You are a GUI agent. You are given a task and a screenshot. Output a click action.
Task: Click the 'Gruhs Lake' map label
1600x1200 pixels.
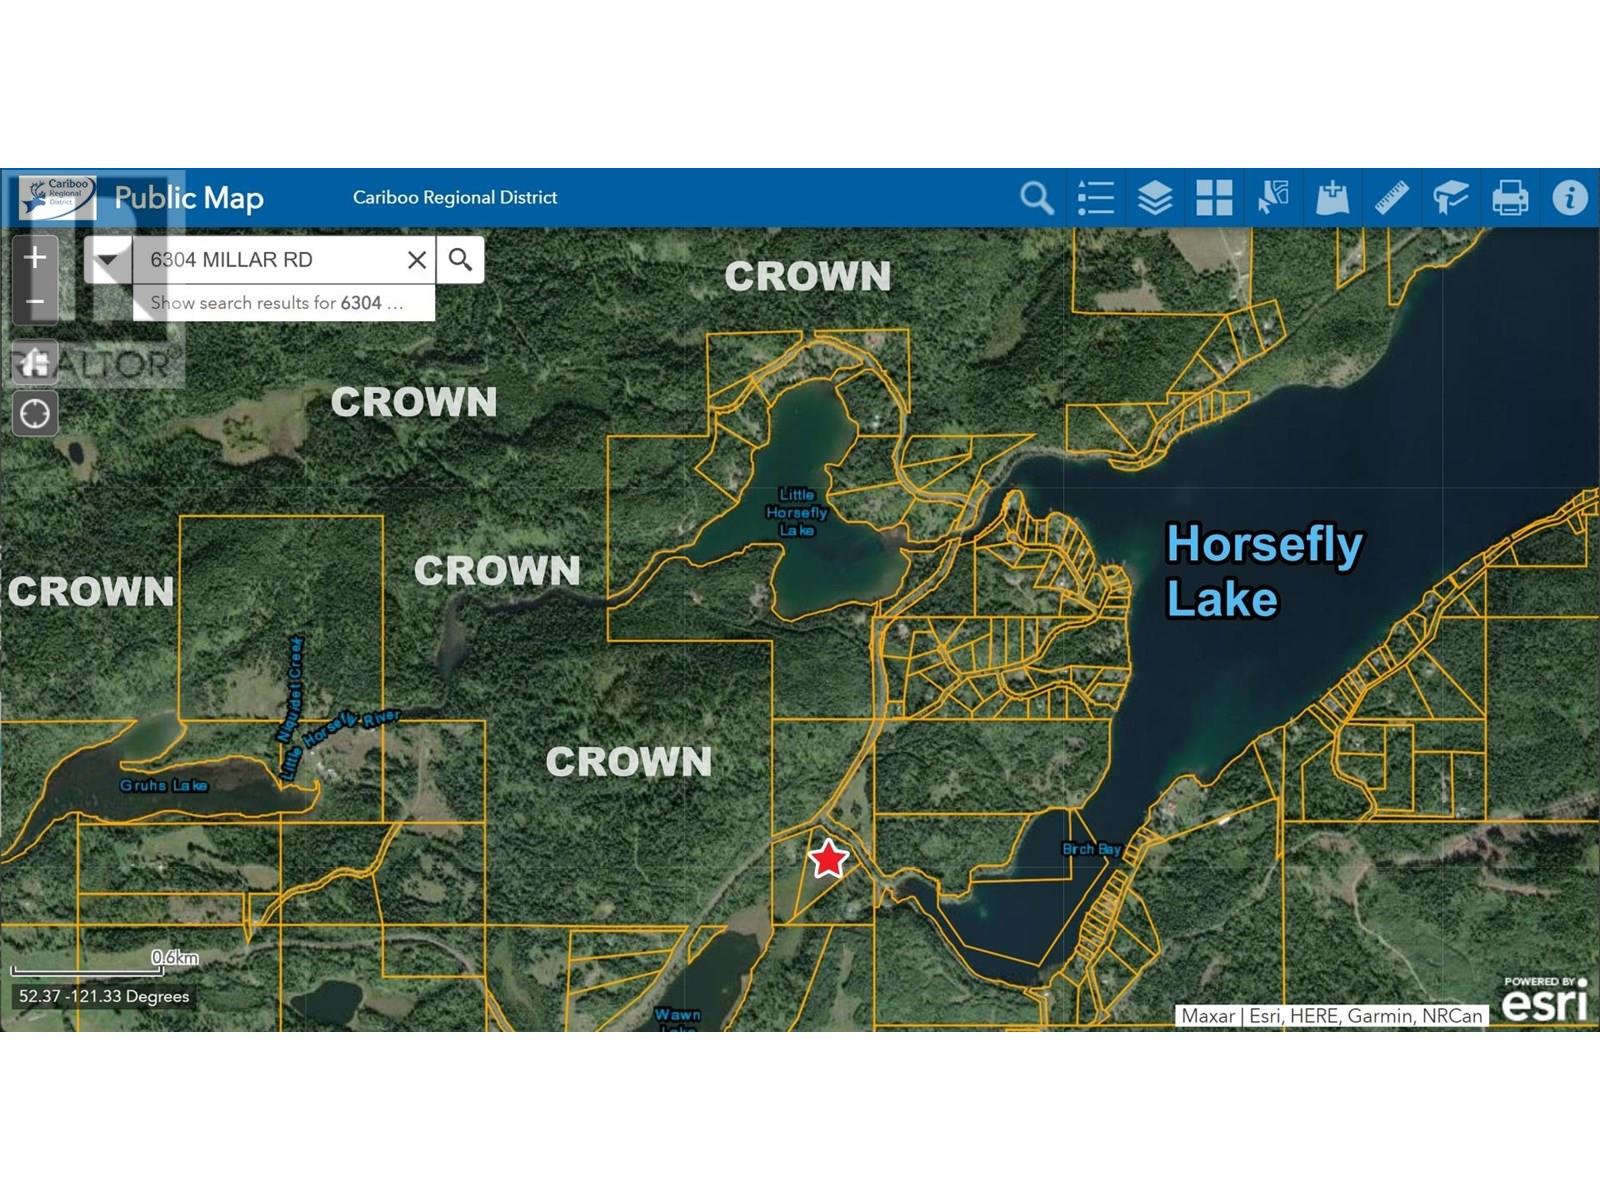pyautogui.click(x=164, y=785)
